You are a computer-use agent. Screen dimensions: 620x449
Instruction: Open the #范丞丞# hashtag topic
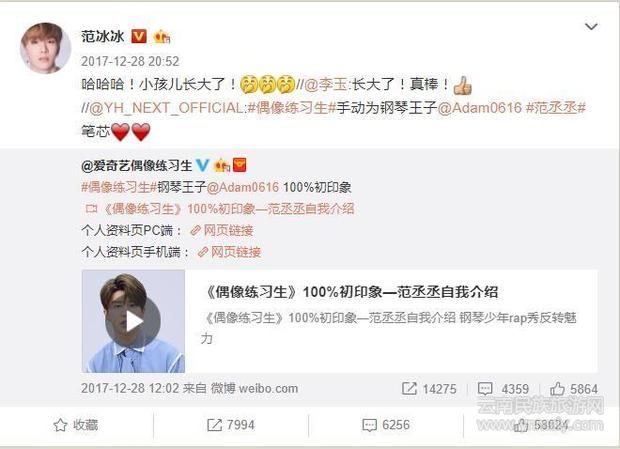pos(556,108)
